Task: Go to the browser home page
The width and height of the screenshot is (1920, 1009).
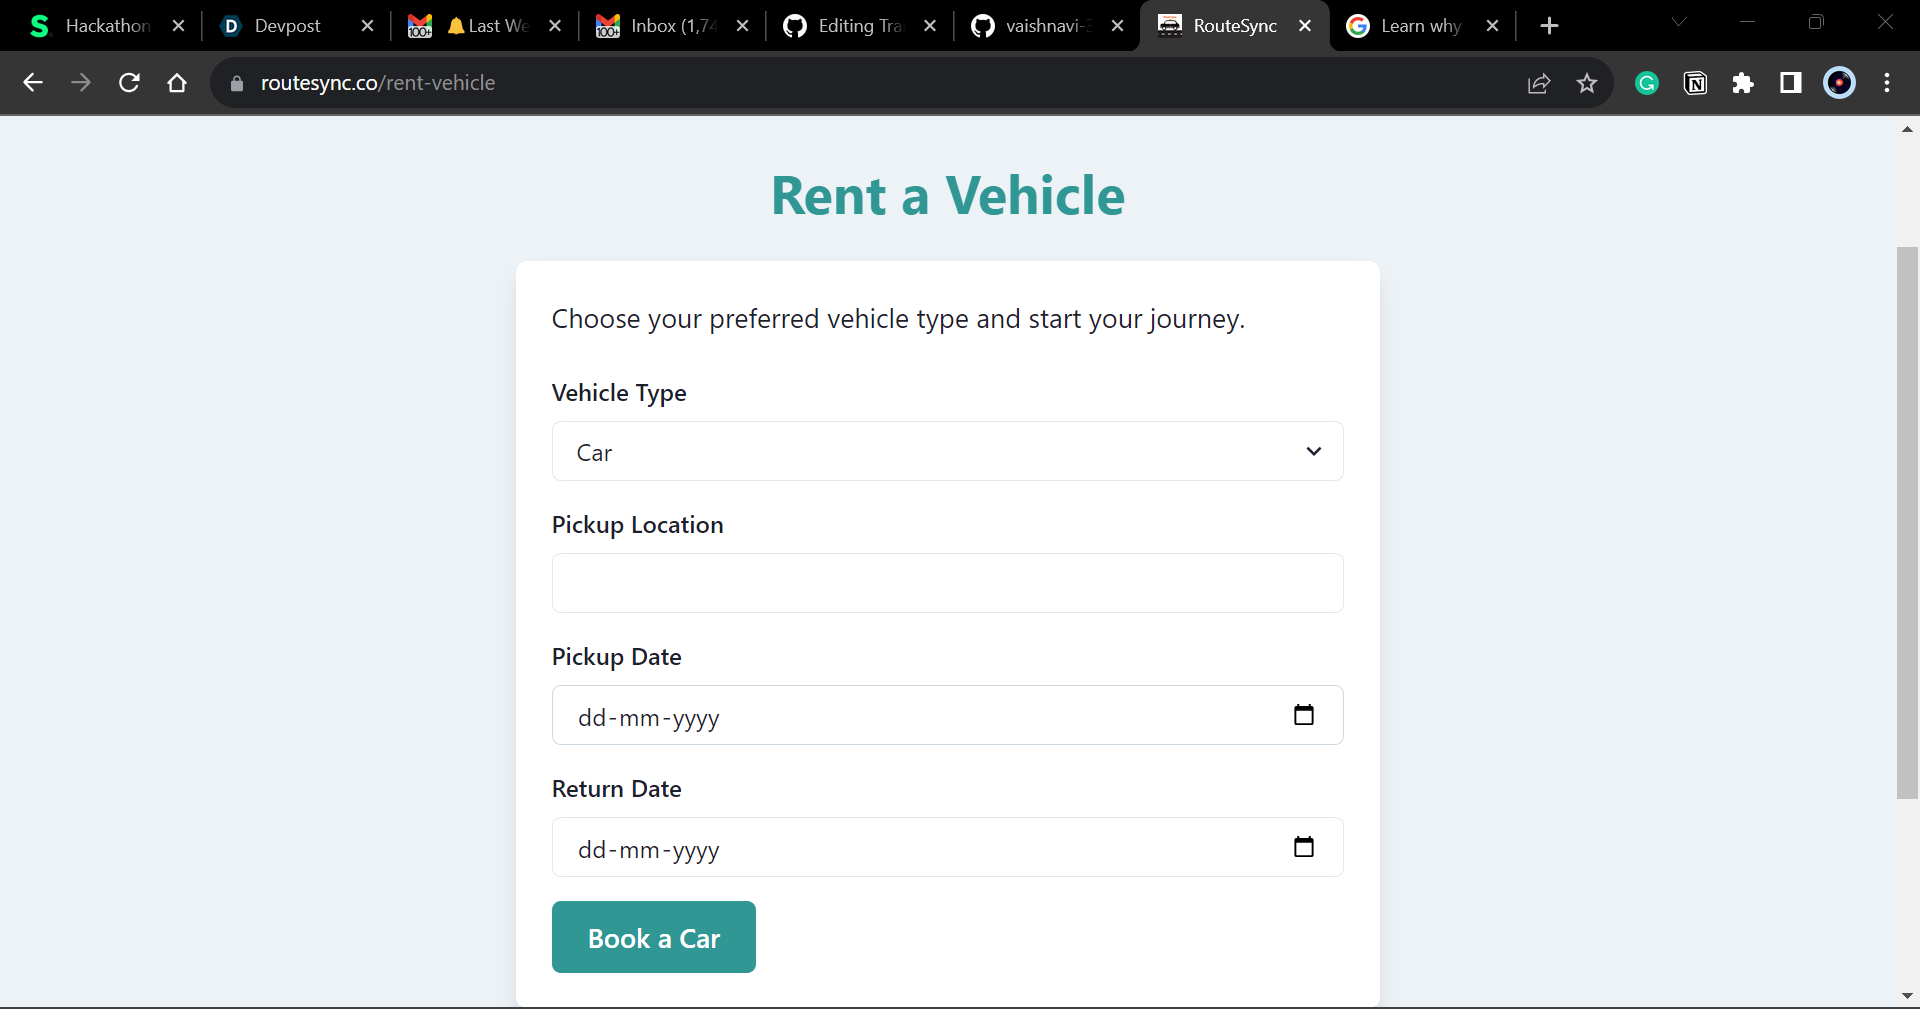Action: pyautogui.click(x=177, y=83)
